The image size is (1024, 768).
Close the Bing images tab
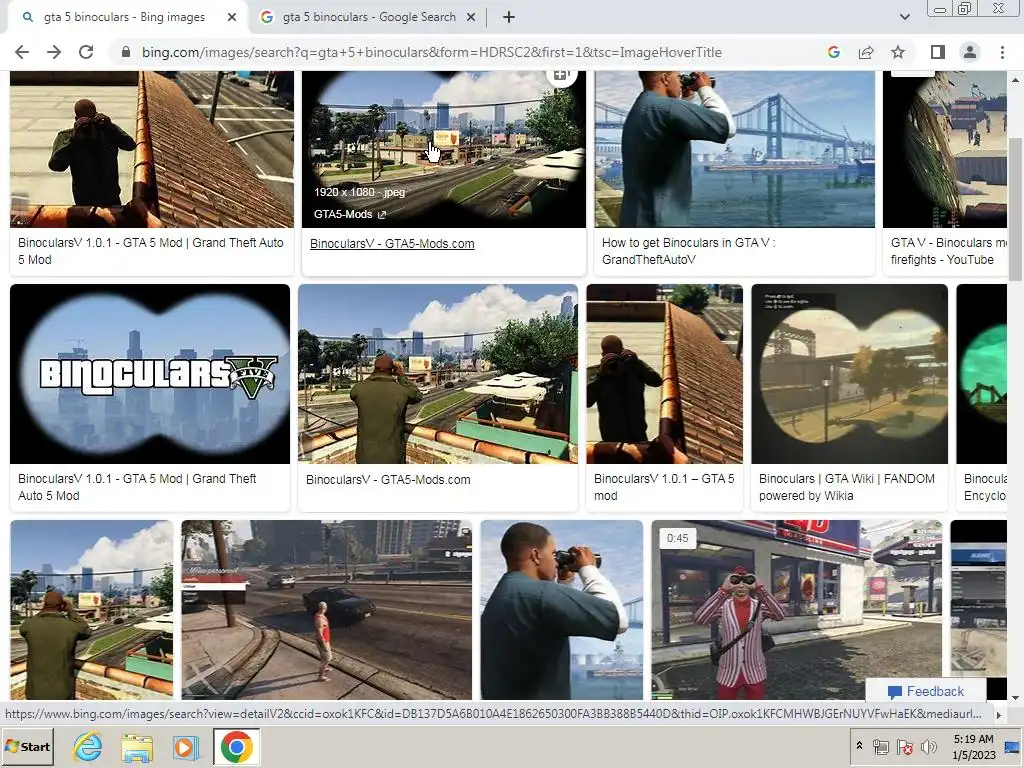pyautogui.click(x=232, y=18)
